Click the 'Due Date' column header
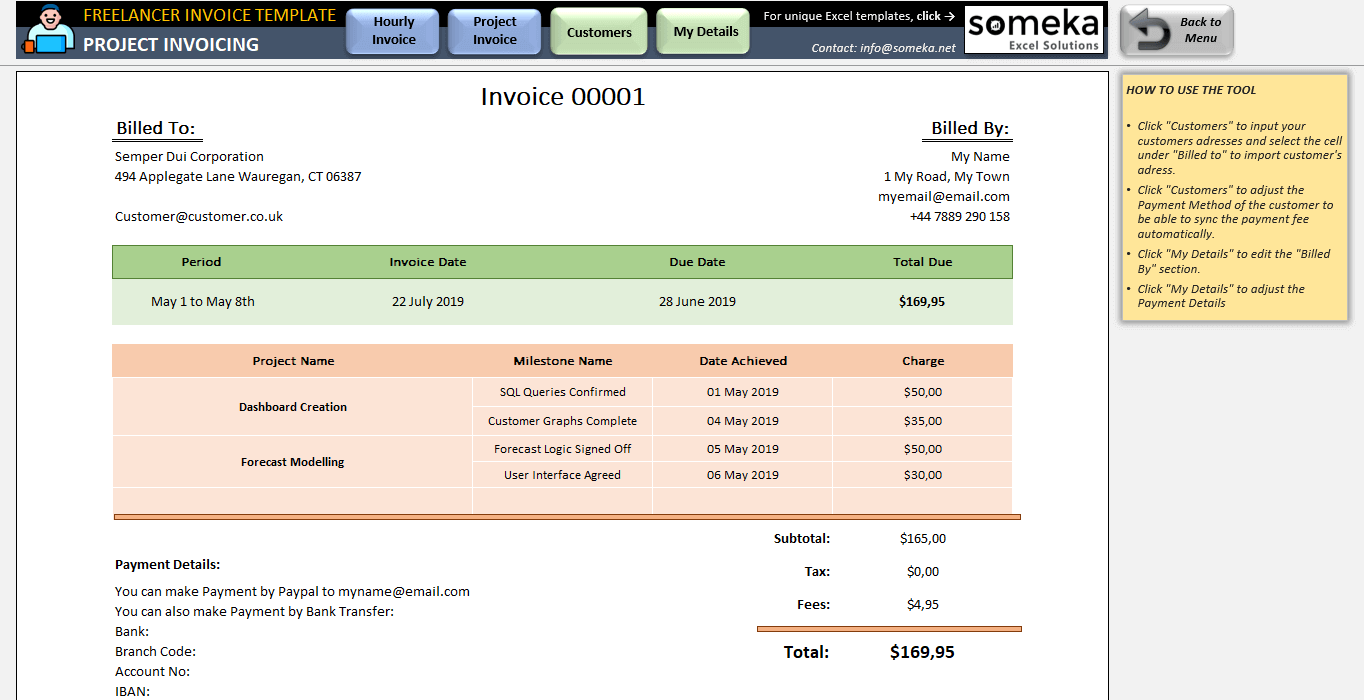This screenshot has height=700, width=1364. click(x=697, y=262)
